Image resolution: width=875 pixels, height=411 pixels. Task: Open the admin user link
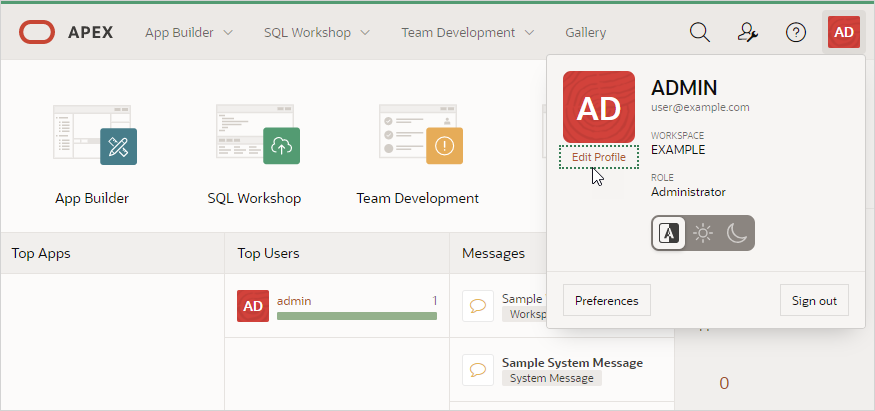294,301
